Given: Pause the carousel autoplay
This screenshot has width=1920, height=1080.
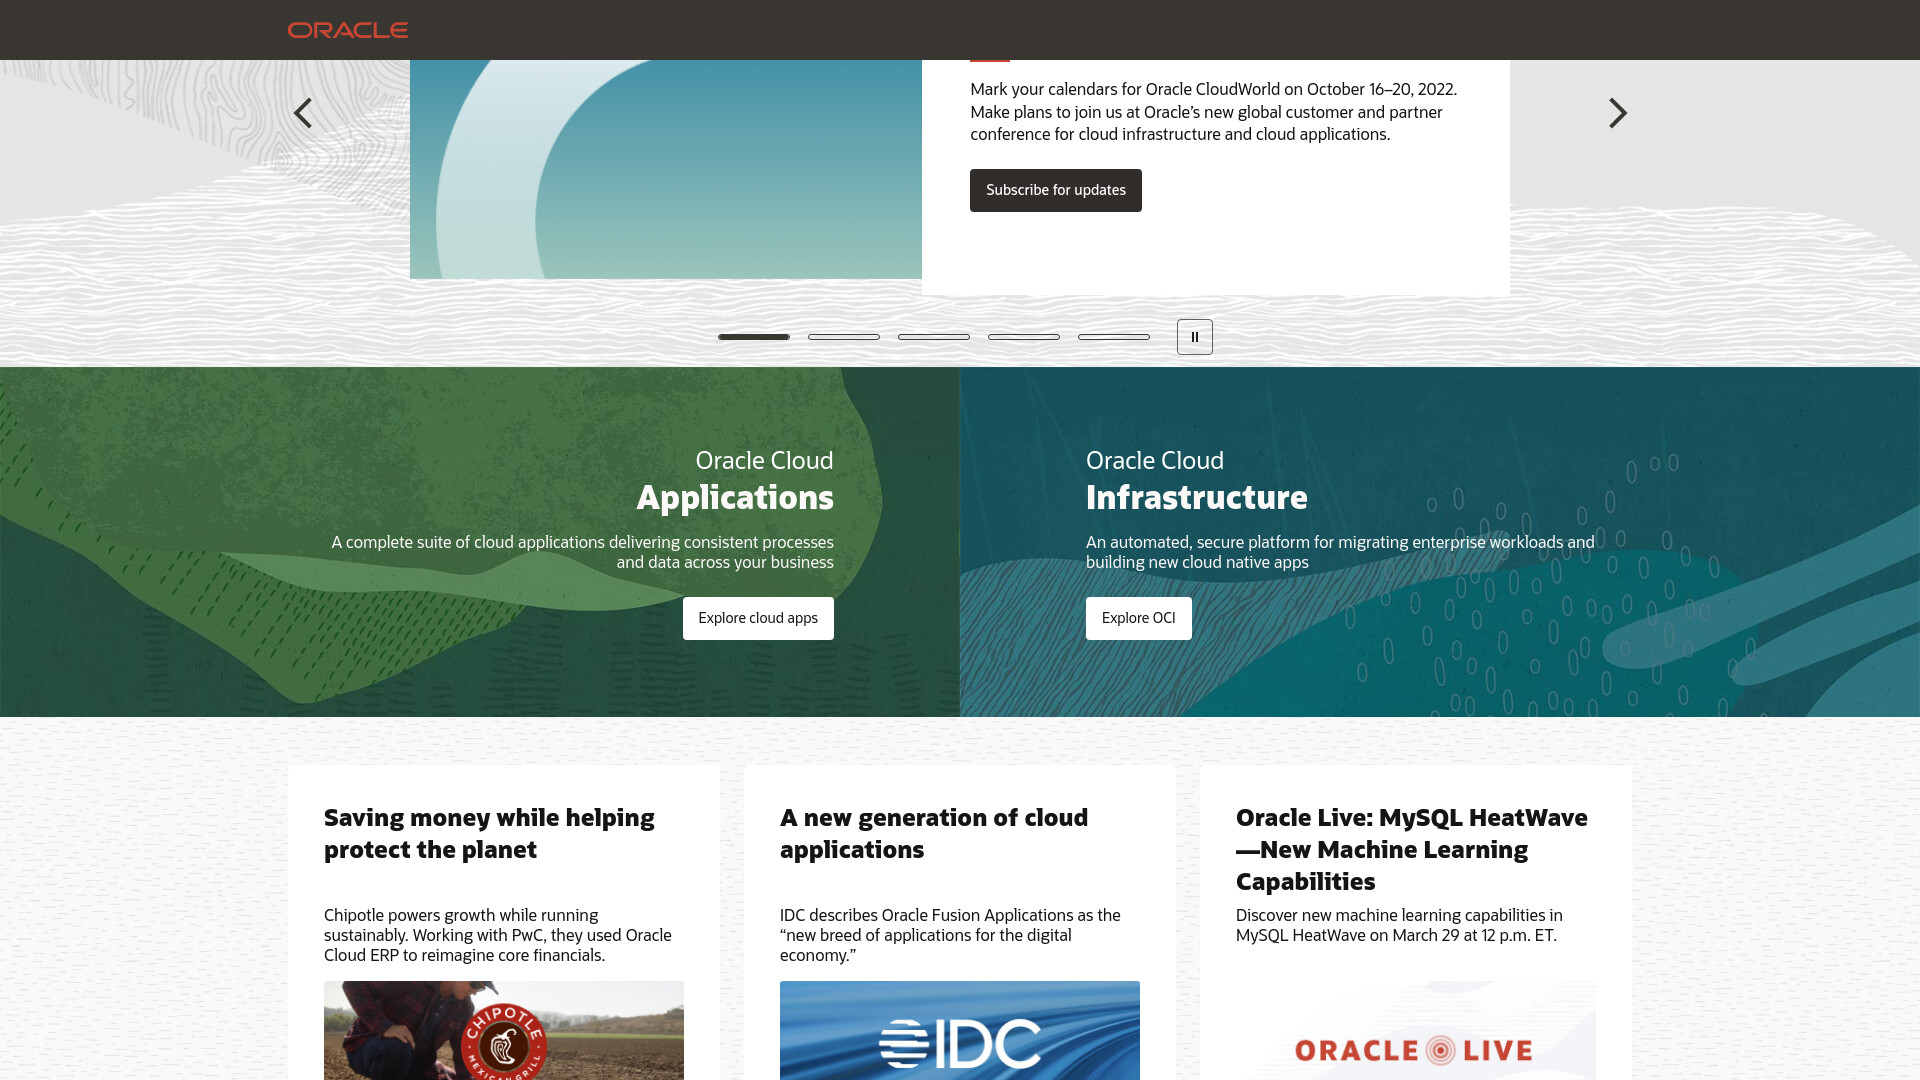Looking at the screenshot, I should [1195, 337].
